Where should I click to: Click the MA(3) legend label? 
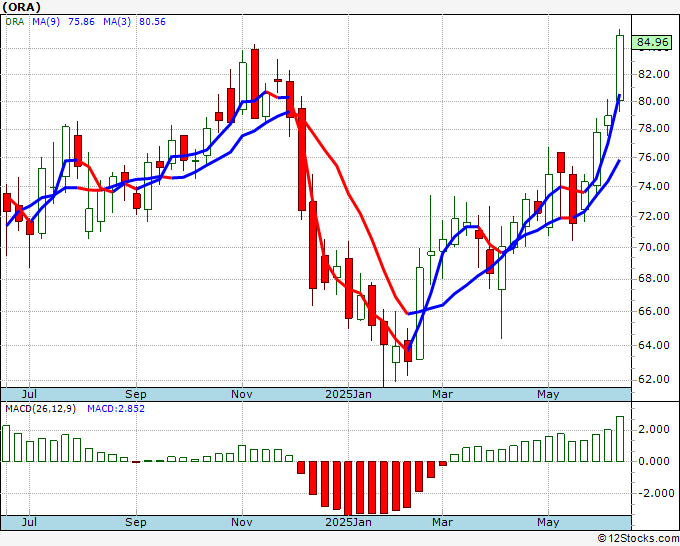pos(117,22)
